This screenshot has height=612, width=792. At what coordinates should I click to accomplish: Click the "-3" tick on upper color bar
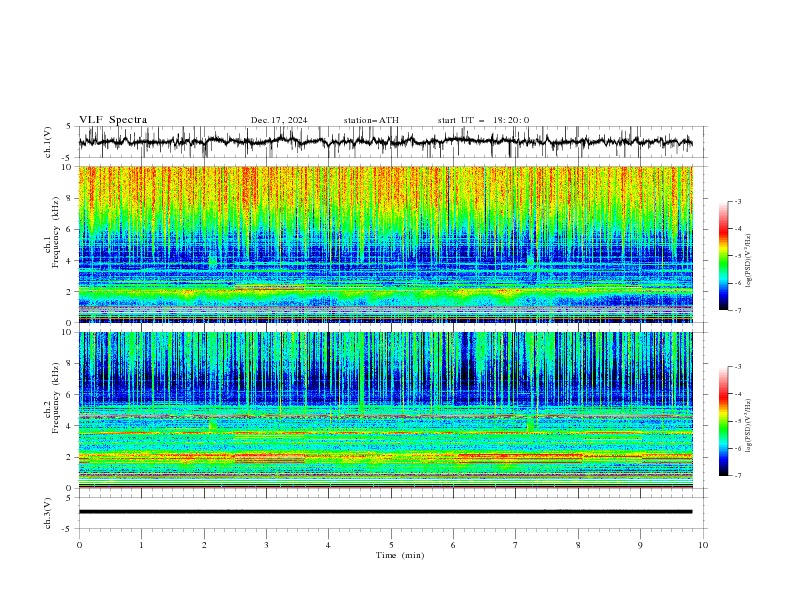point(737,201)
